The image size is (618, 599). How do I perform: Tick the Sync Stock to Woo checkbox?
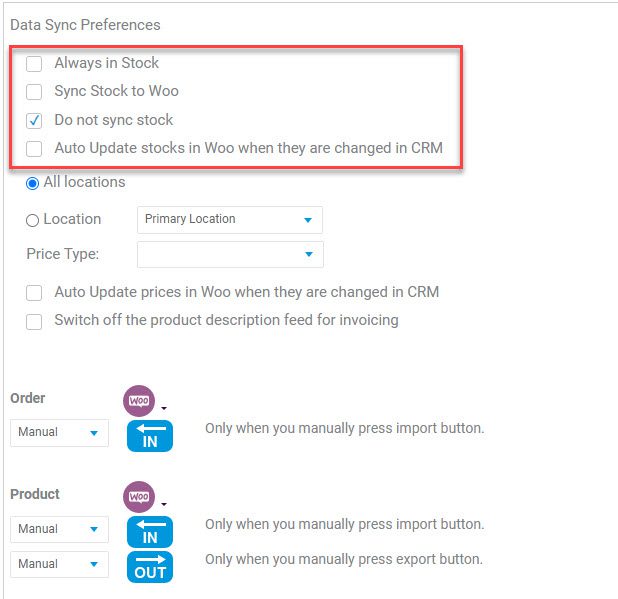[x=34, y=92]
